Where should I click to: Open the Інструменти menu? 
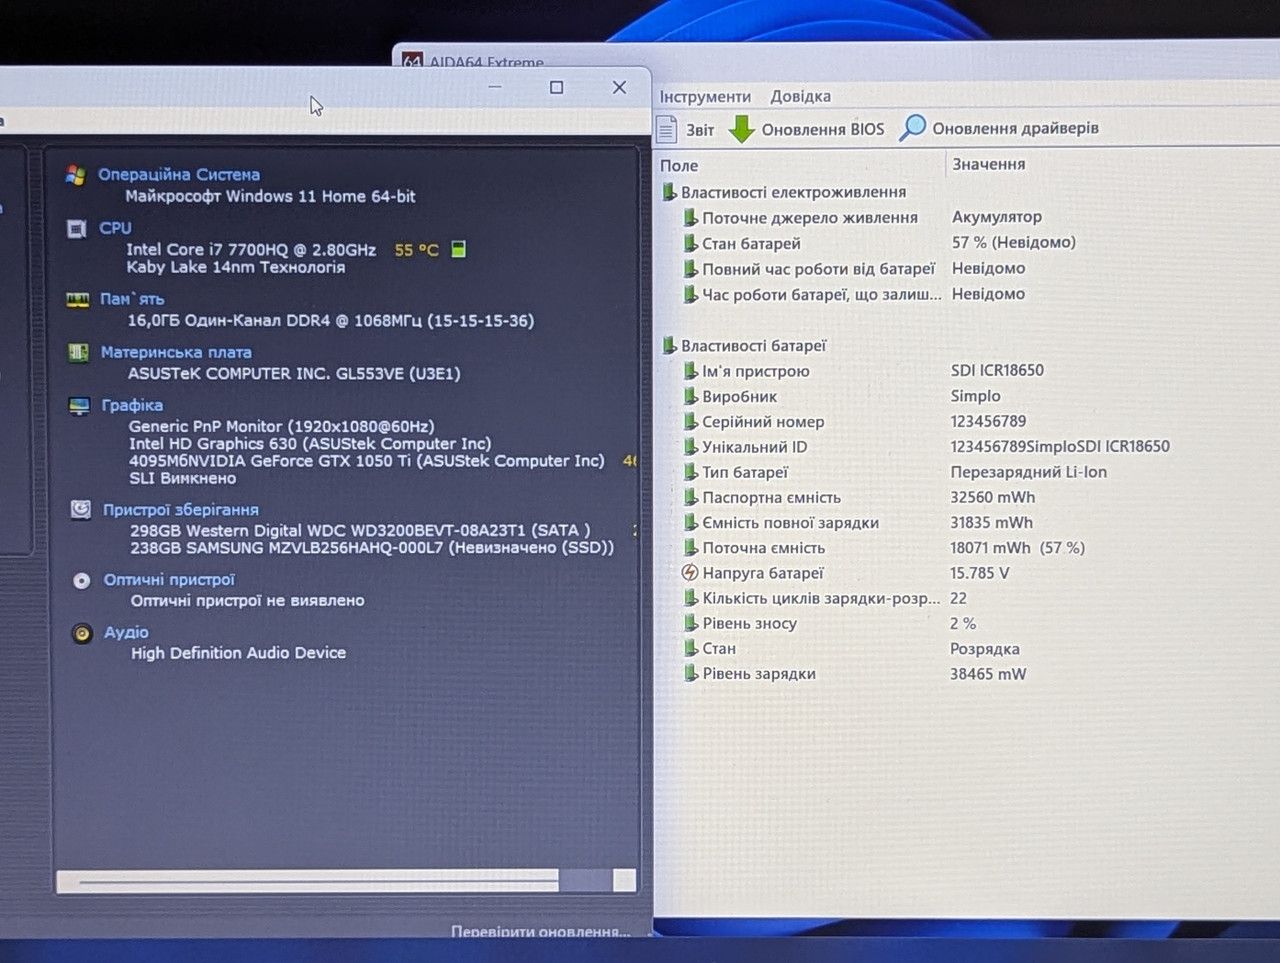(705, 97)
